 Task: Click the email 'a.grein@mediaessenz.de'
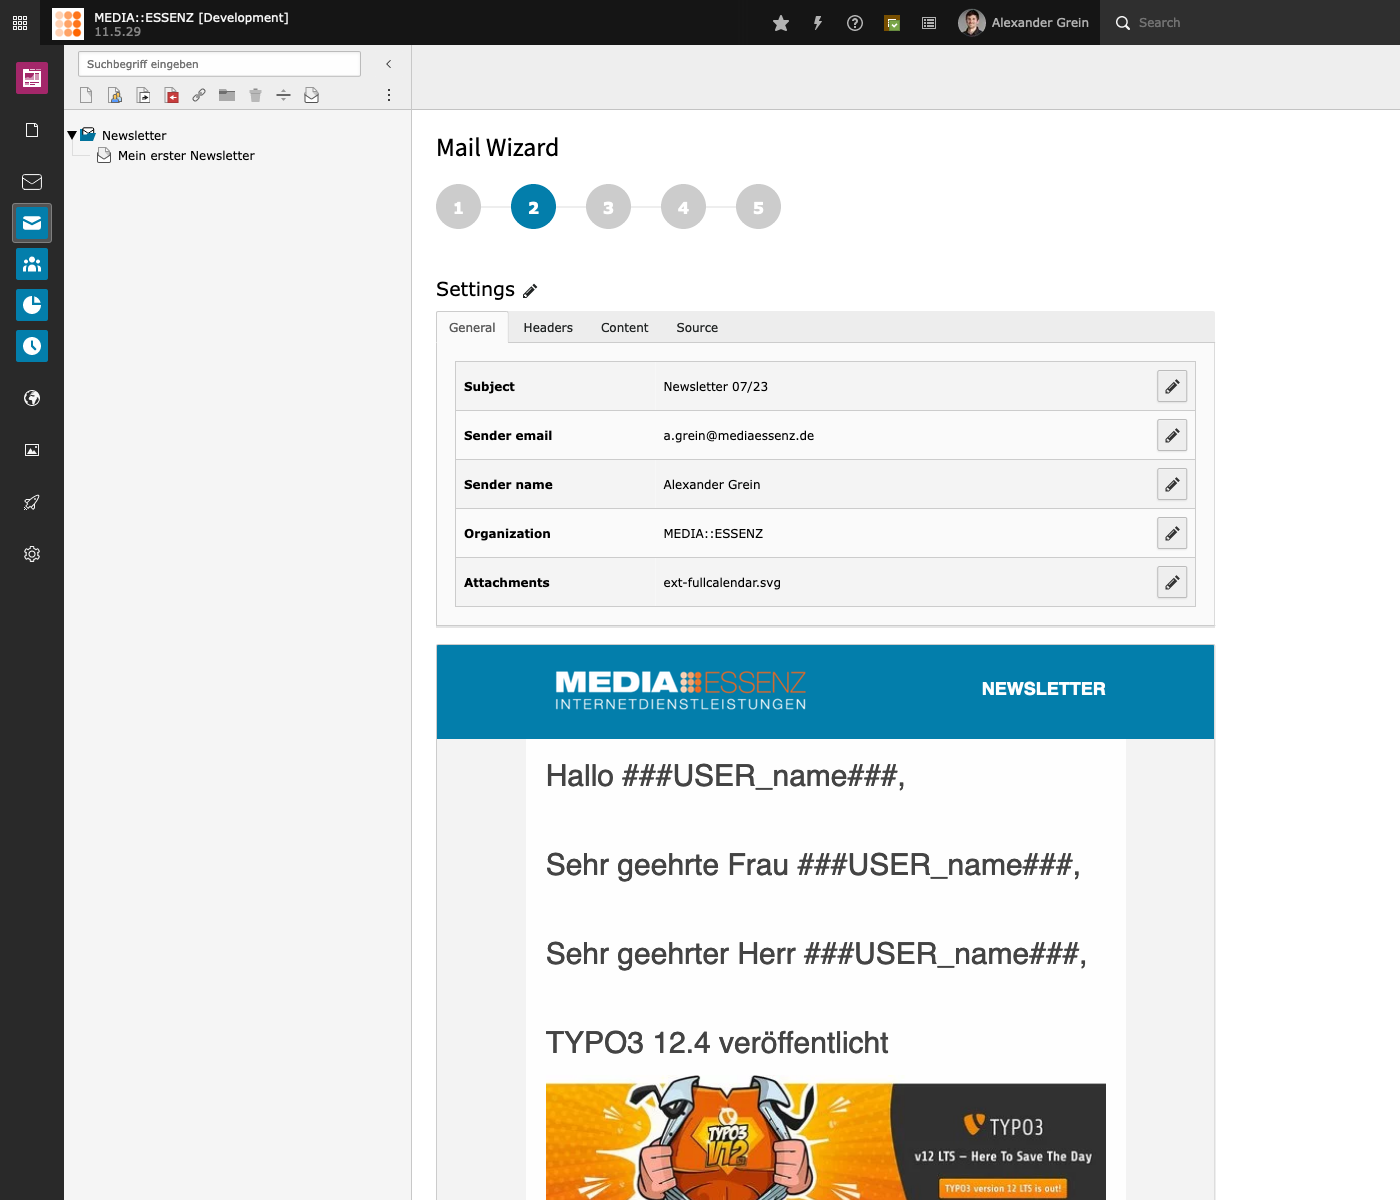739,435
